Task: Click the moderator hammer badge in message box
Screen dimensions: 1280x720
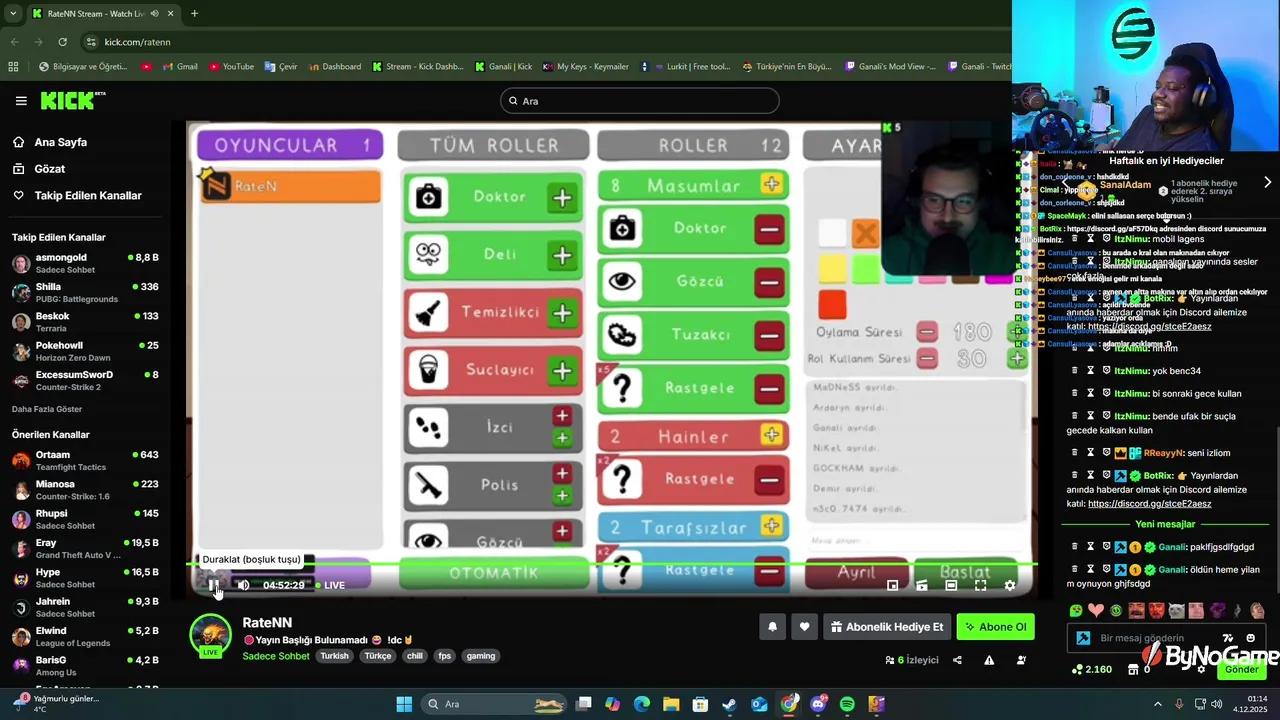Action: tap(1083, 638)
